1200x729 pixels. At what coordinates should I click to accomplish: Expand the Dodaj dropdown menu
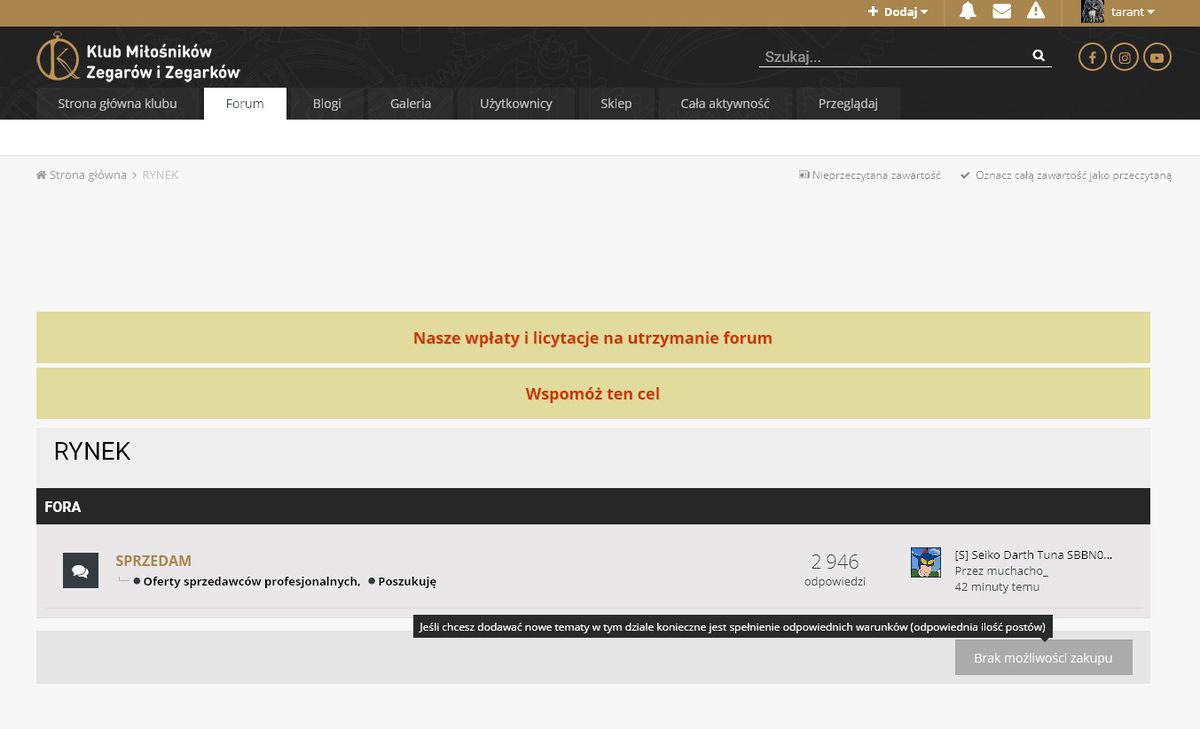[897, 12]
